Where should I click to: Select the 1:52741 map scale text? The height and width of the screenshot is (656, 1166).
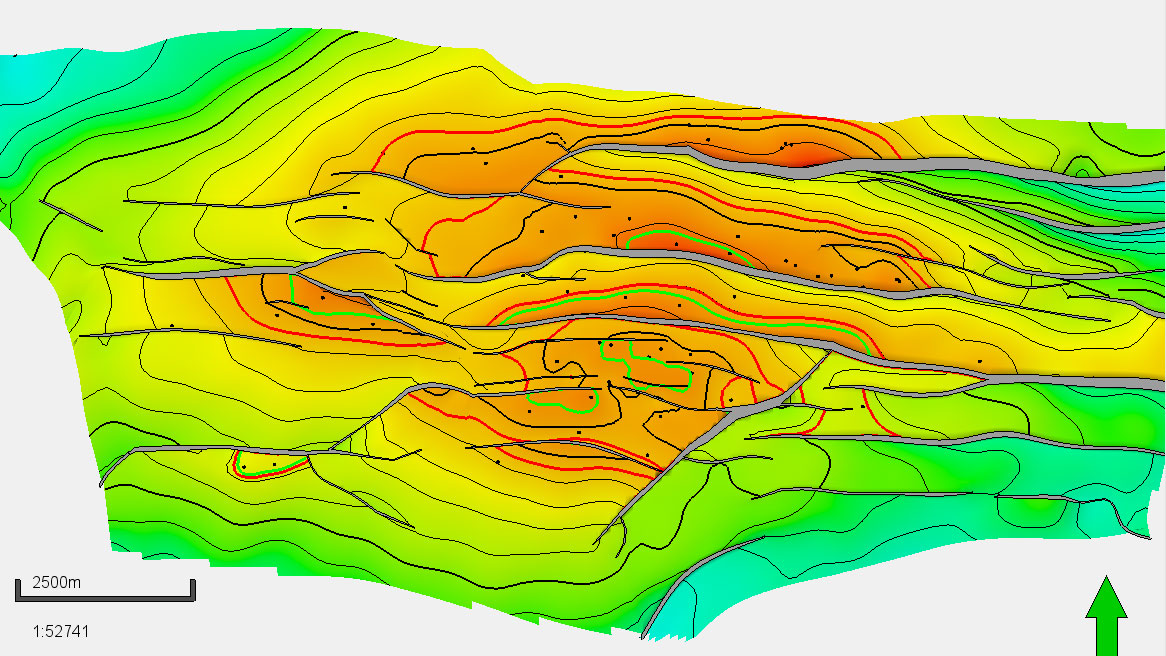[x=66, y=632]
